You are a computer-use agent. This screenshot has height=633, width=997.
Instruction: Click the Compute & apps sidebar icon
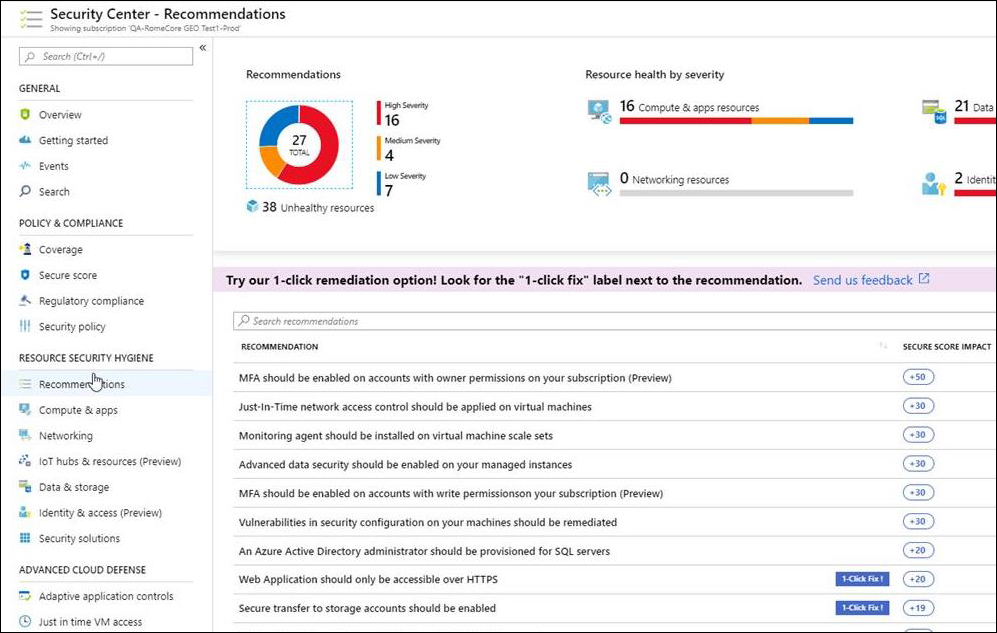click(x=25, y=410)
